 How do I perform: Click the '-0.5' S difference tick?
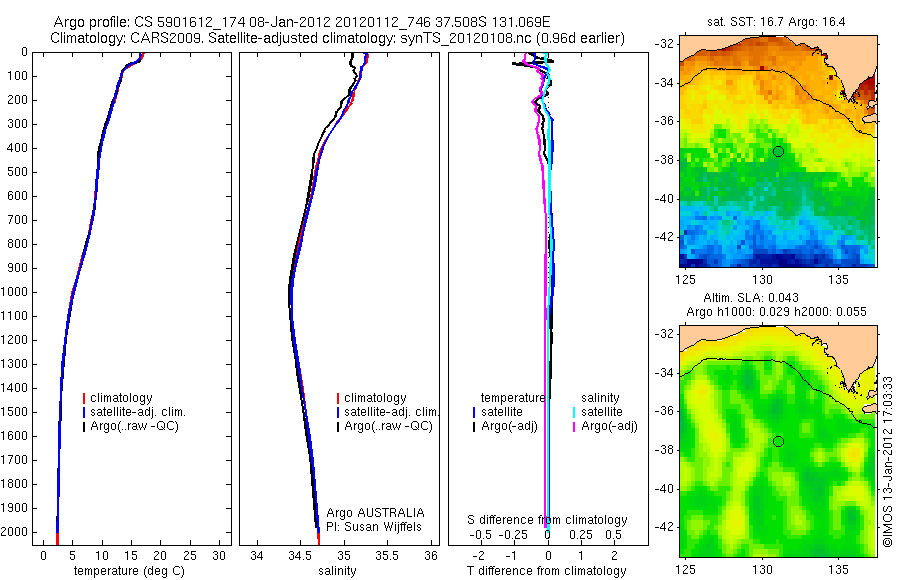pyautogui.click(x=480, y=535)
